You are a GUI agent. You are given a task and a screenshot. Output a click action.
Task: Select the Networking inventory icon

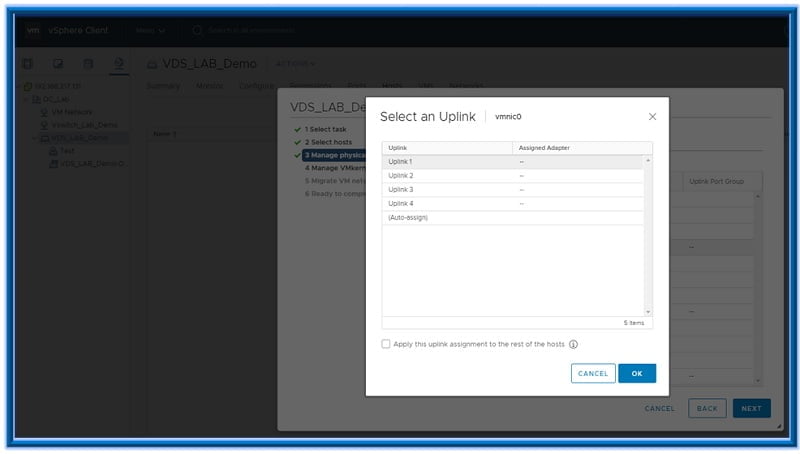pyautogui.click(x=118, y=64)
